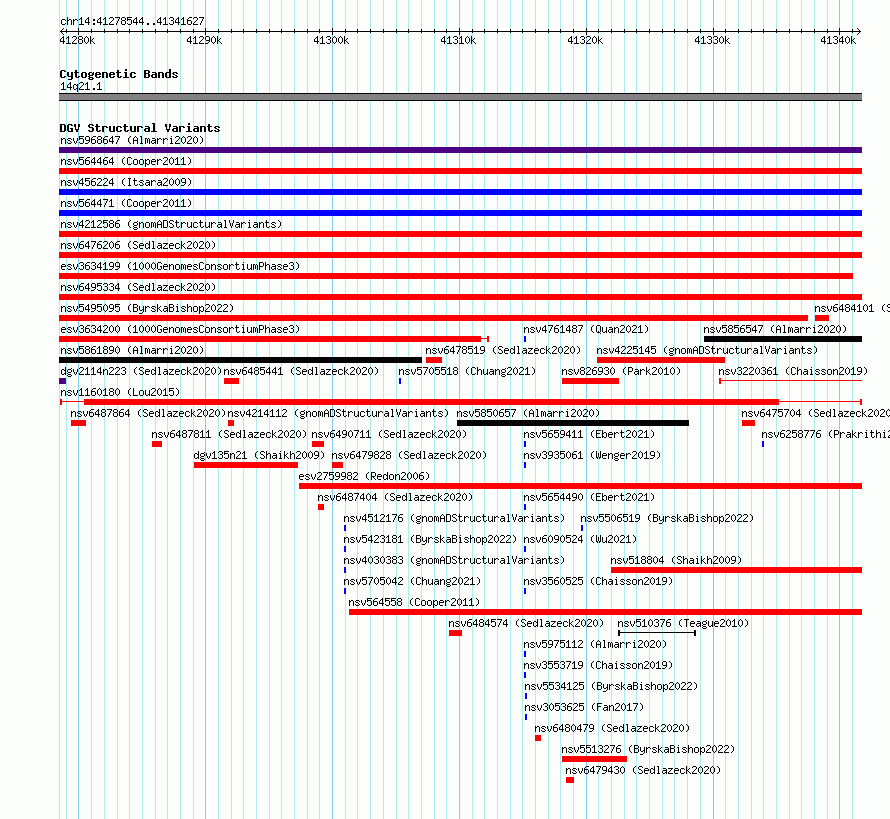Click the nsv6495334 (Sedlazeck2020) label

click(x=138, y=287)
